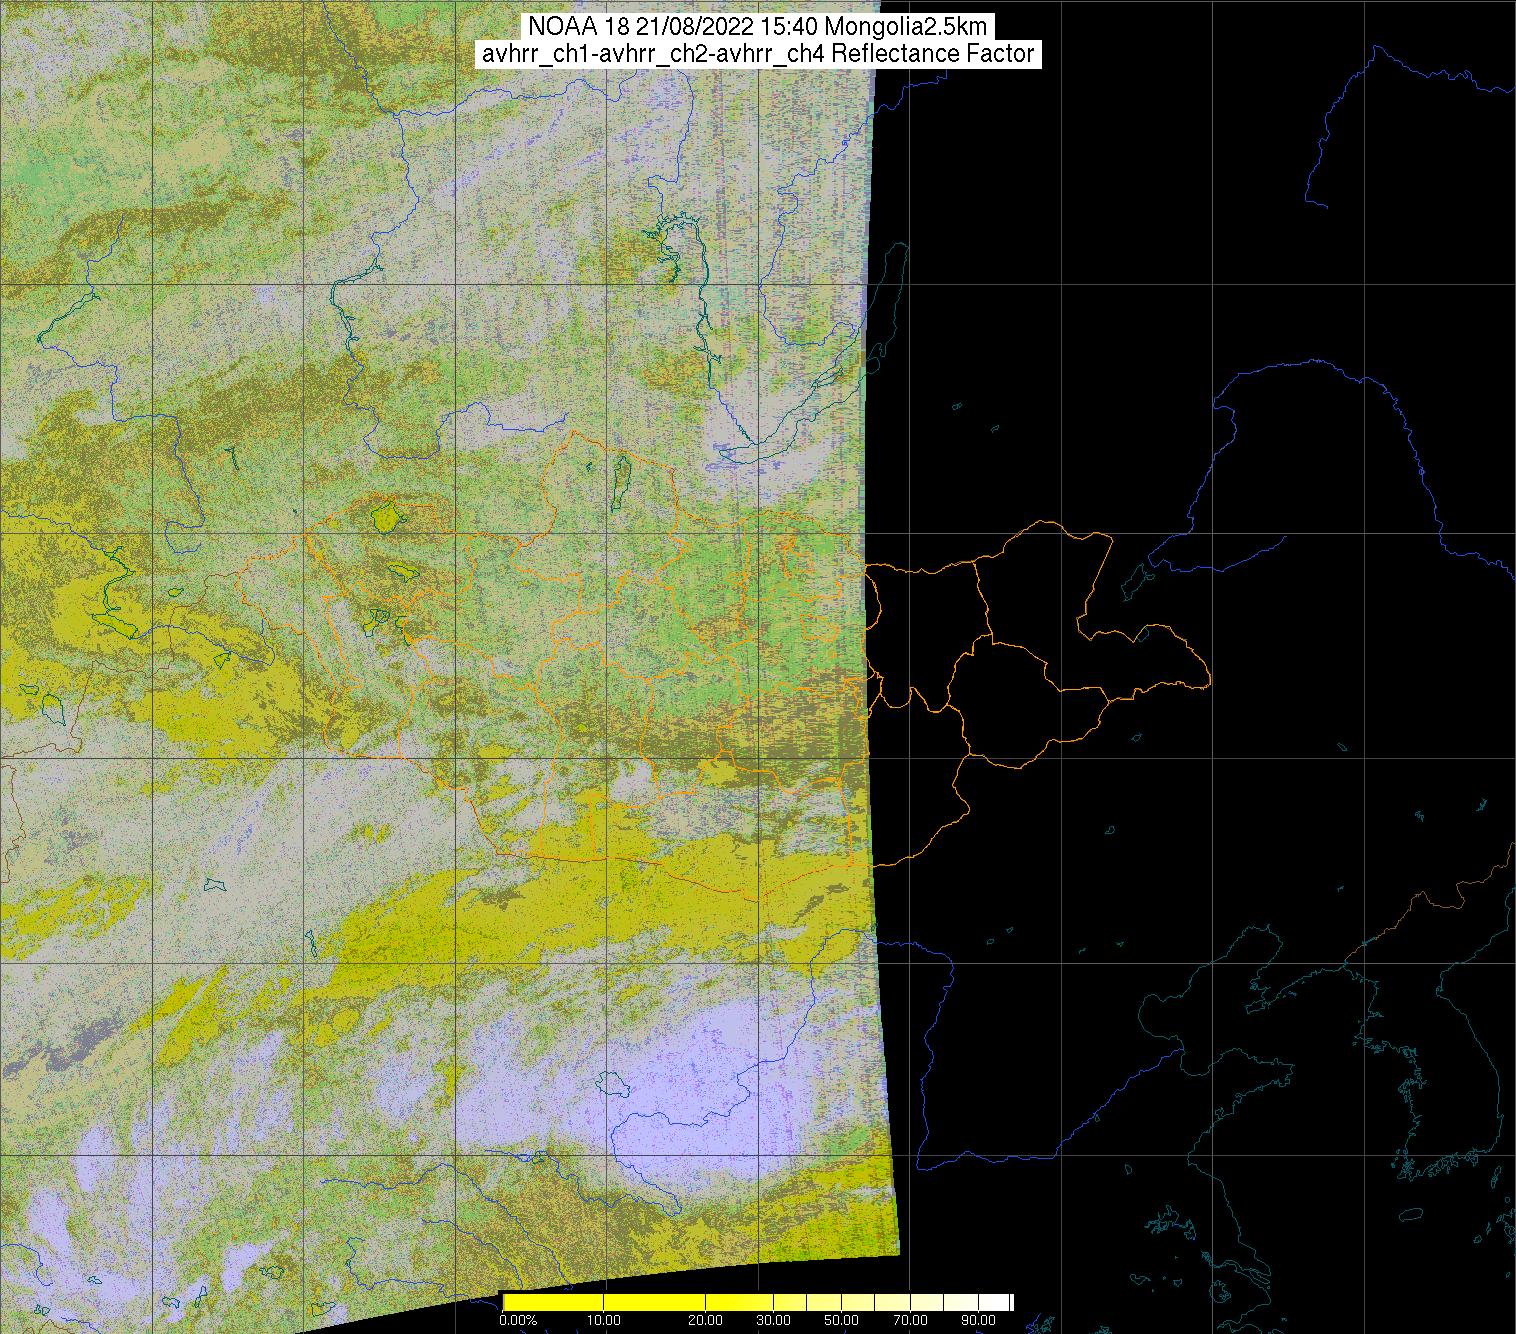Click the 20.00 label on color scale
The image size is (1516, 1334).
click(x=705, y=1321)
